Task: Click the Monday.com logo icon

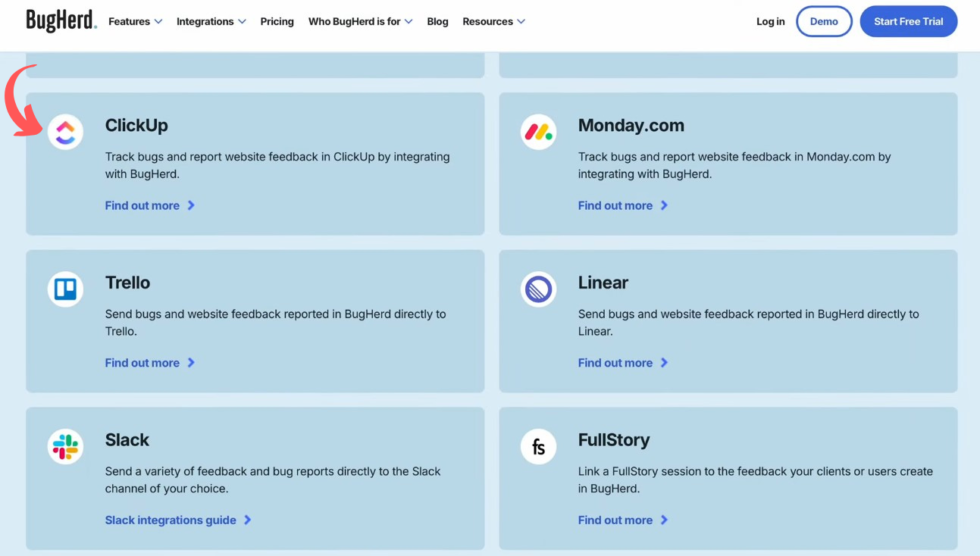Action: pyautogui.click(x=538, y=132)
